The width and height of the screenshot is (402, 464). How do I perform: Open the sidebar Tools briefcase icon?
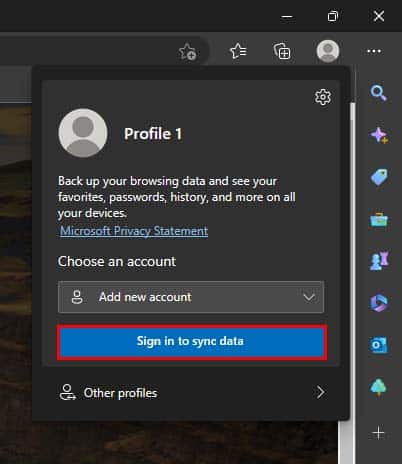(x=379, y=219)
